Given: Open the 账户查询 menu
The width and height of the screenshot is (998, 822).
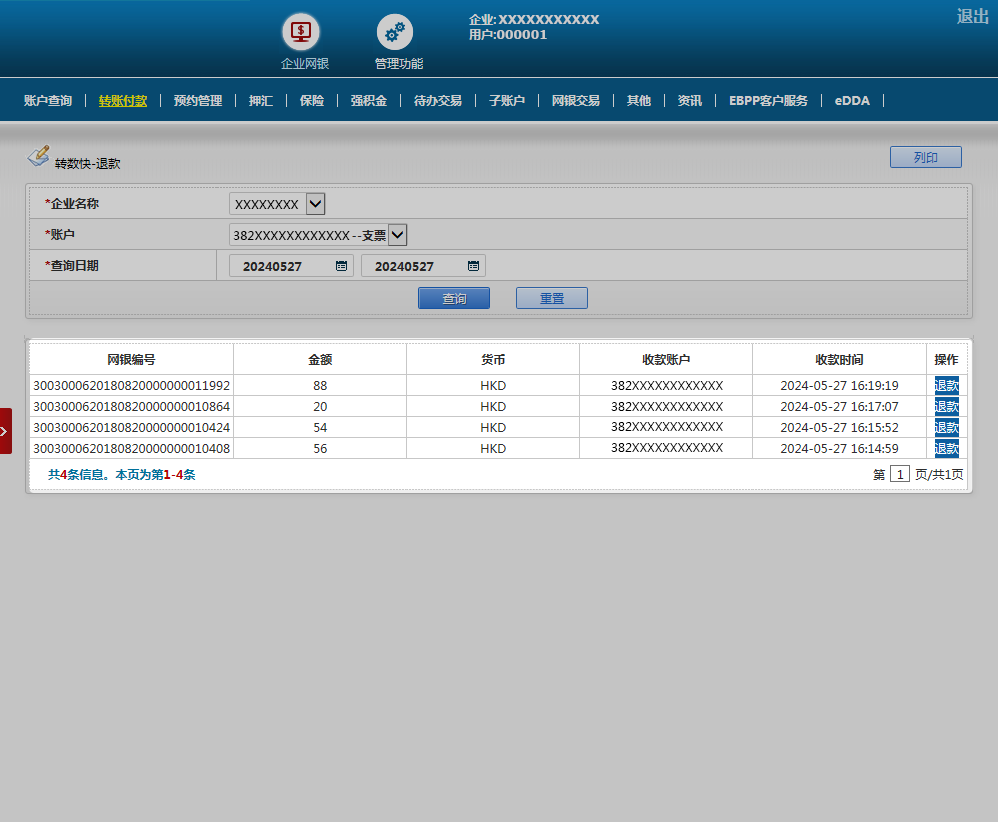Looking at the screenshot, I should pyautogui.click(x=48, y=101).
